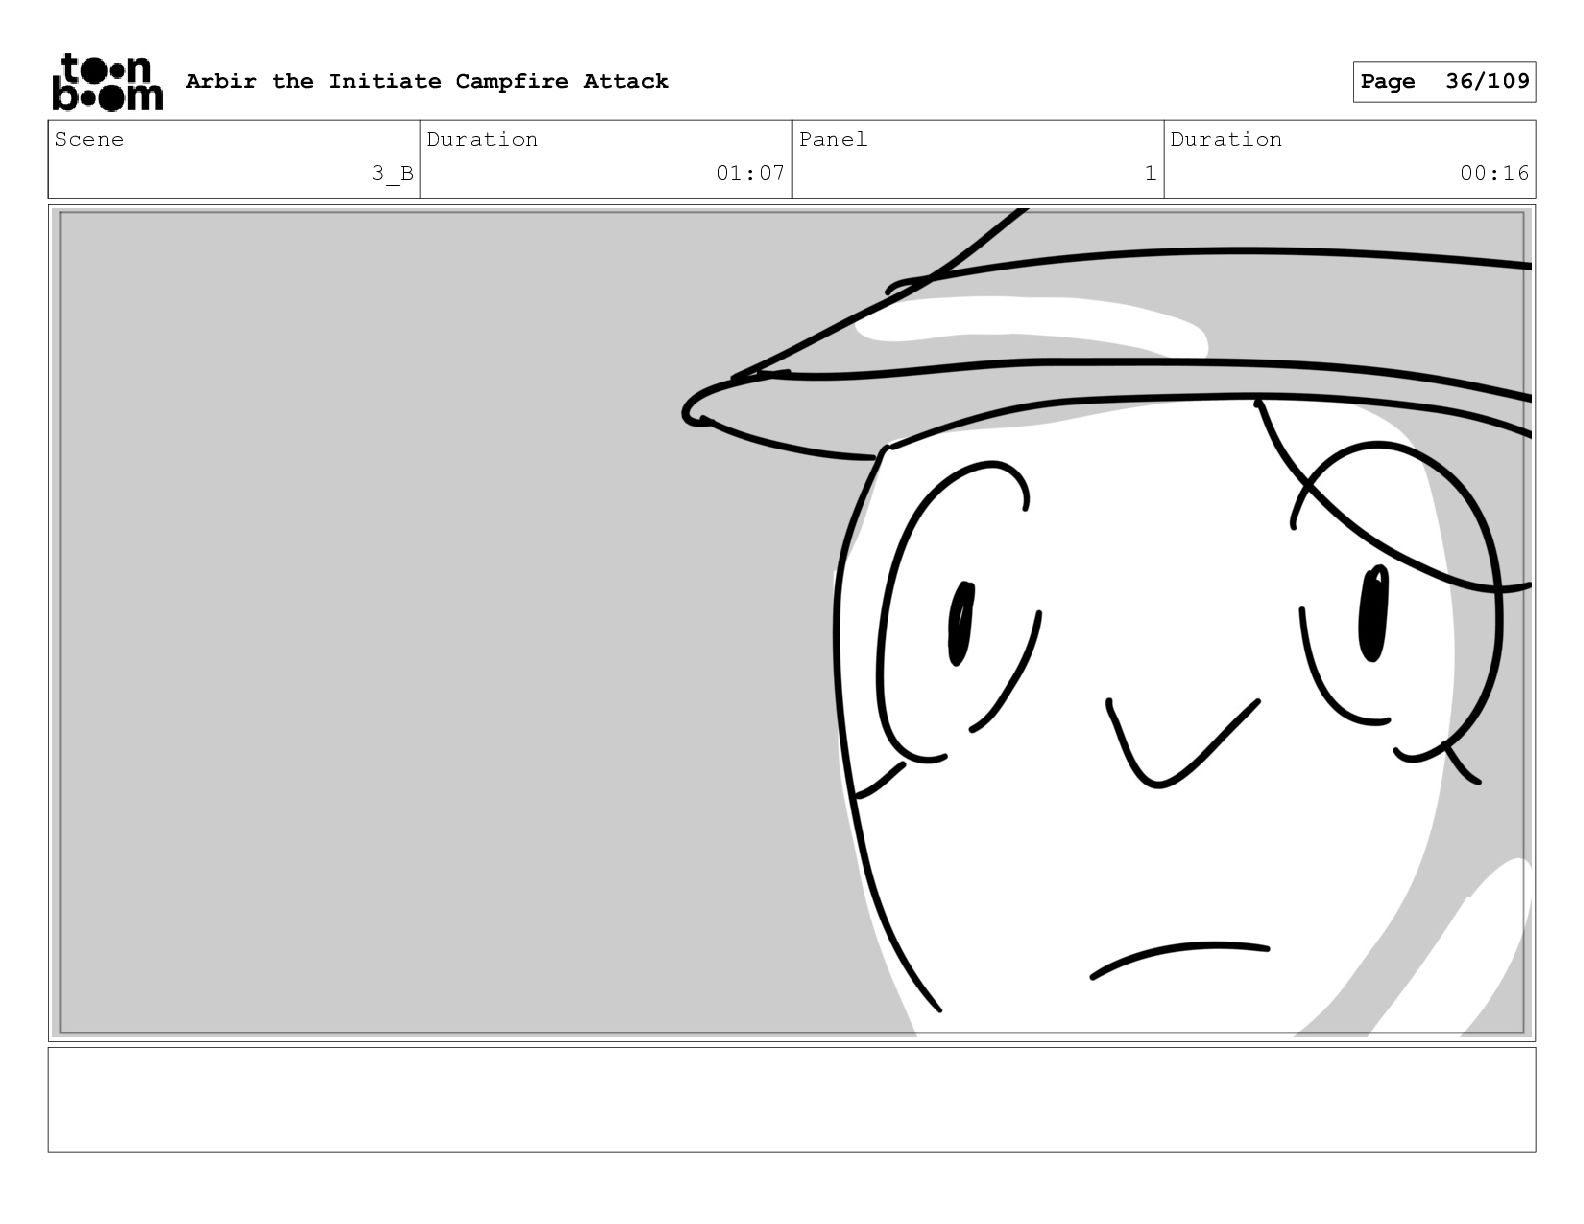Click the 'Page 36/109' indicator box
This screenshot has height=1224, width=1584.
coord(1444,82)
